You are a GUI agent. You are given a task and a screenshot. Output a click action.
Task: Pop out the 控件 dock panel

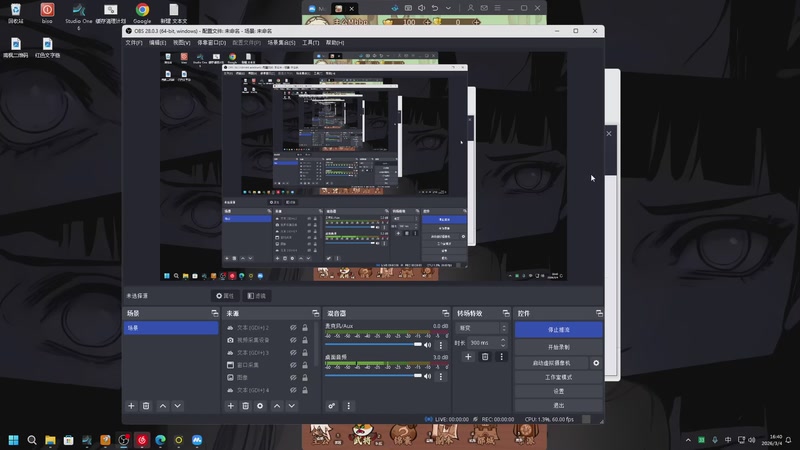(599, 313)
